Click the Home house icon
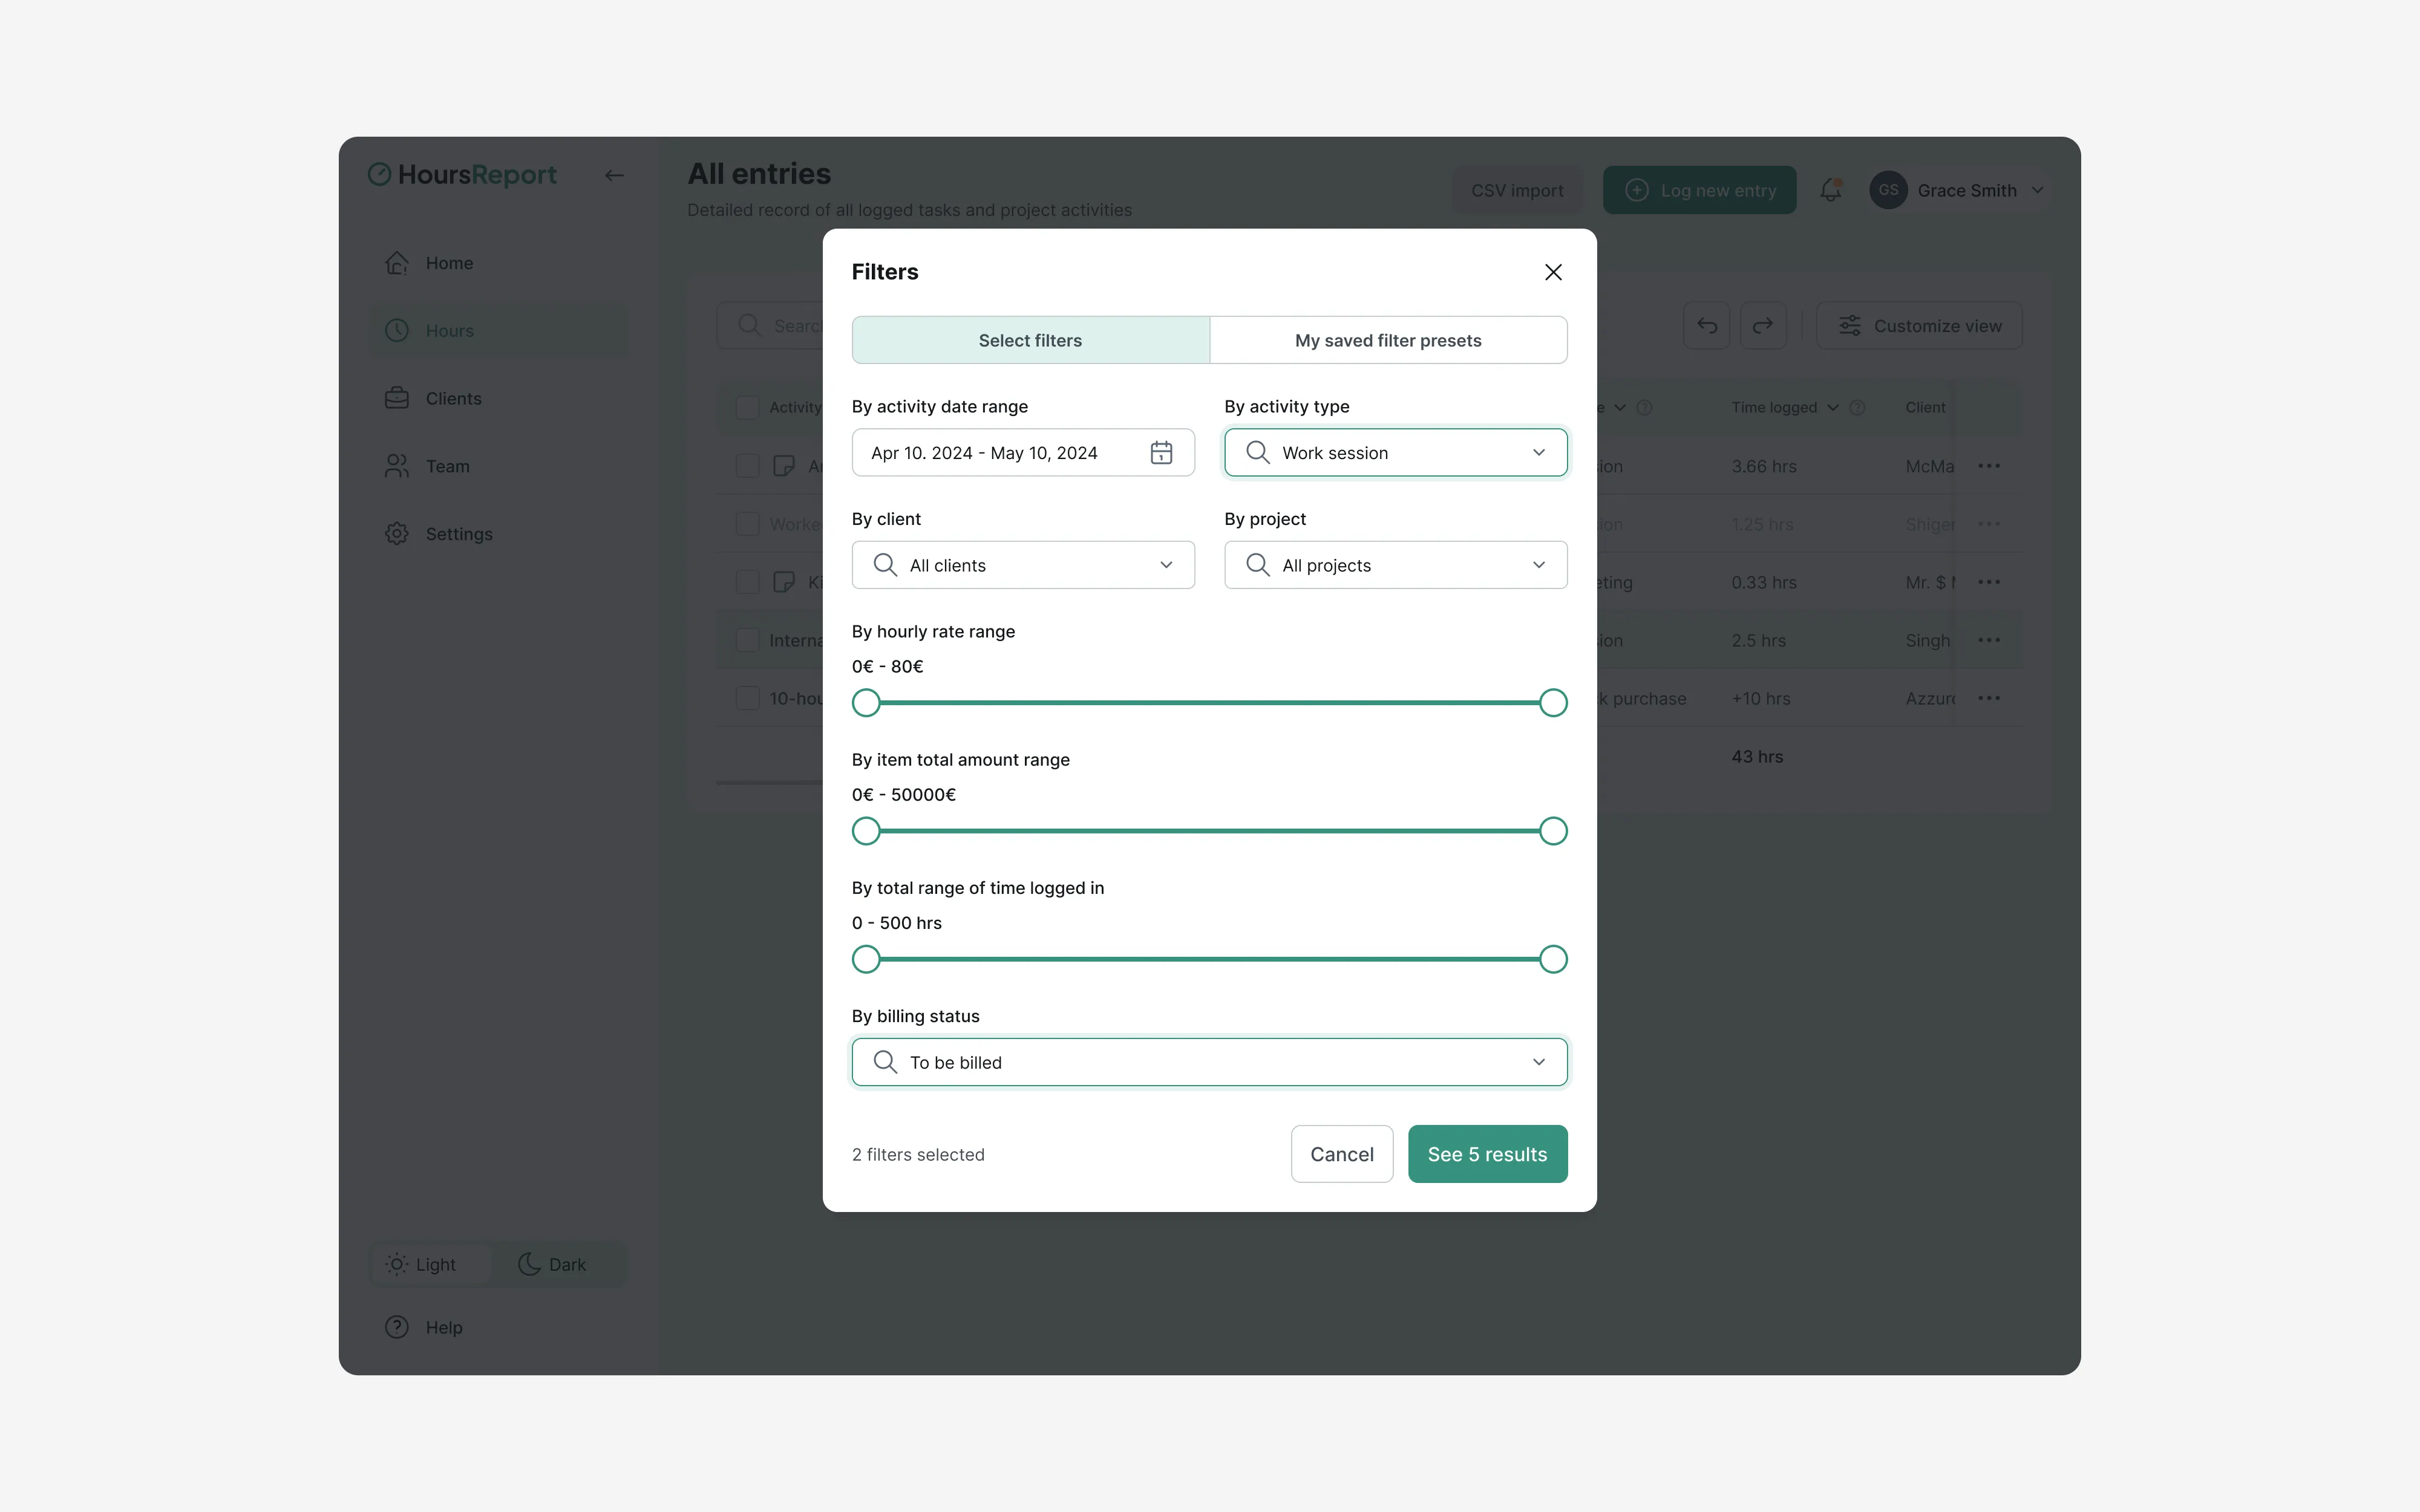This screenshot has width=2420, height=1512. [397, 263]
